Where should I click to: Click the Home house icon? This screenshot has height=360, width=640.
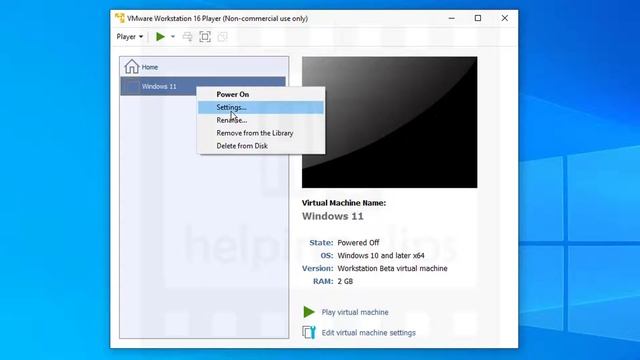pos(132,67)
